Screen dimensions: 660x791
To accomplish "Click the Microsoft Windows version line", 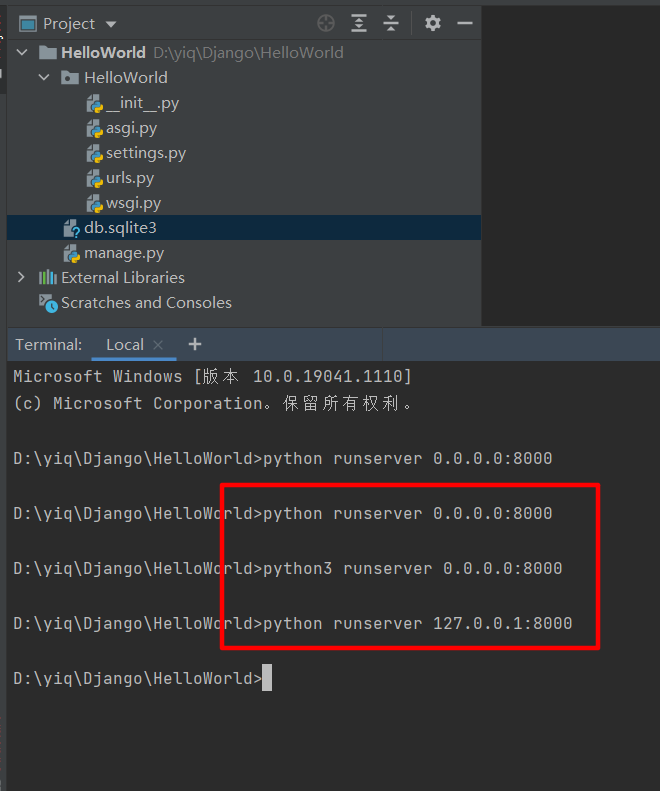I will pos(212,376).
